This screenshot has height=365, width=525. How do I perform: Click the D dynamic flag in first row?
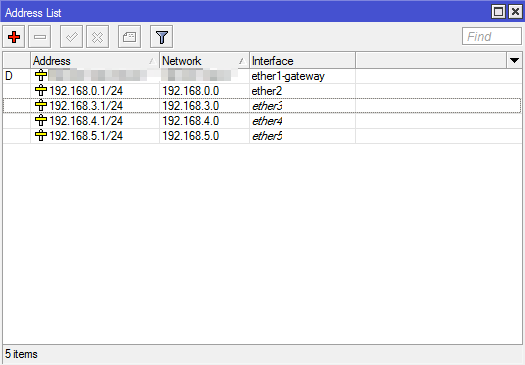point(9,76)
